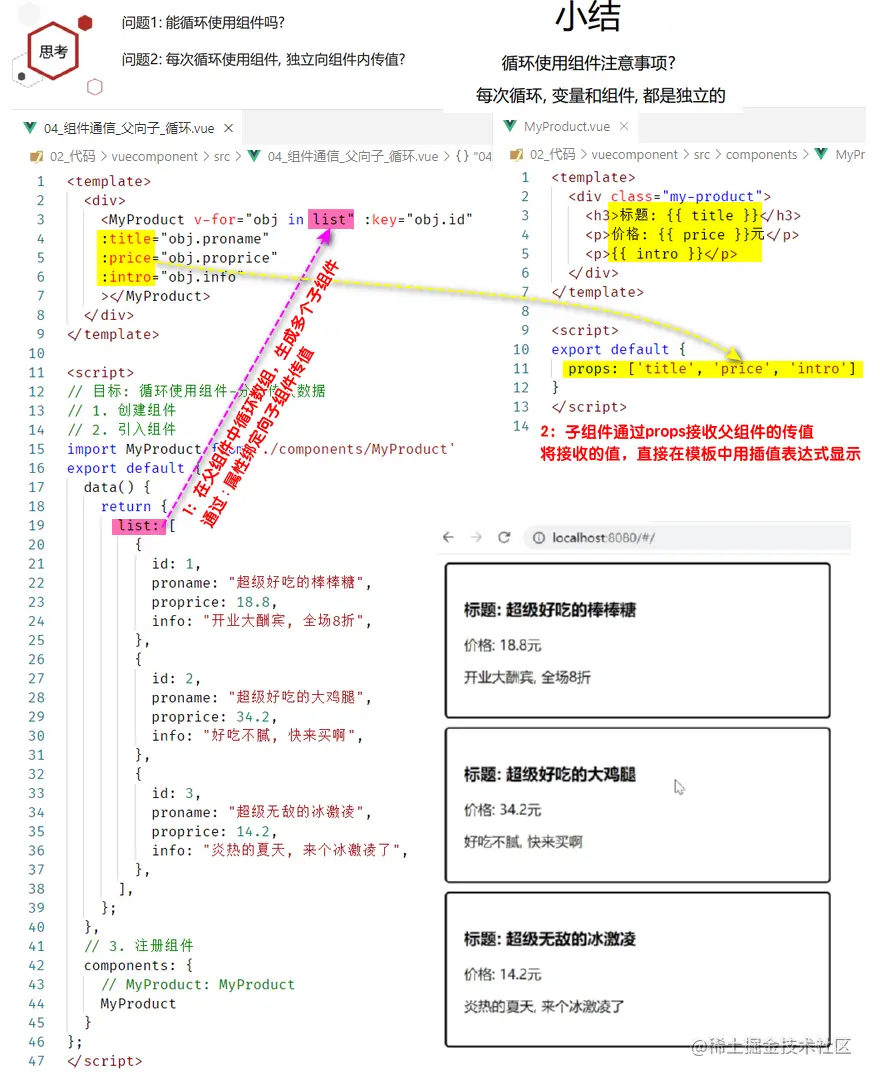This screenshot has height=1085, width=880.
Task: Click the string "超级好吃的棒棒糖" in code
Action: [x=296, y=583]
